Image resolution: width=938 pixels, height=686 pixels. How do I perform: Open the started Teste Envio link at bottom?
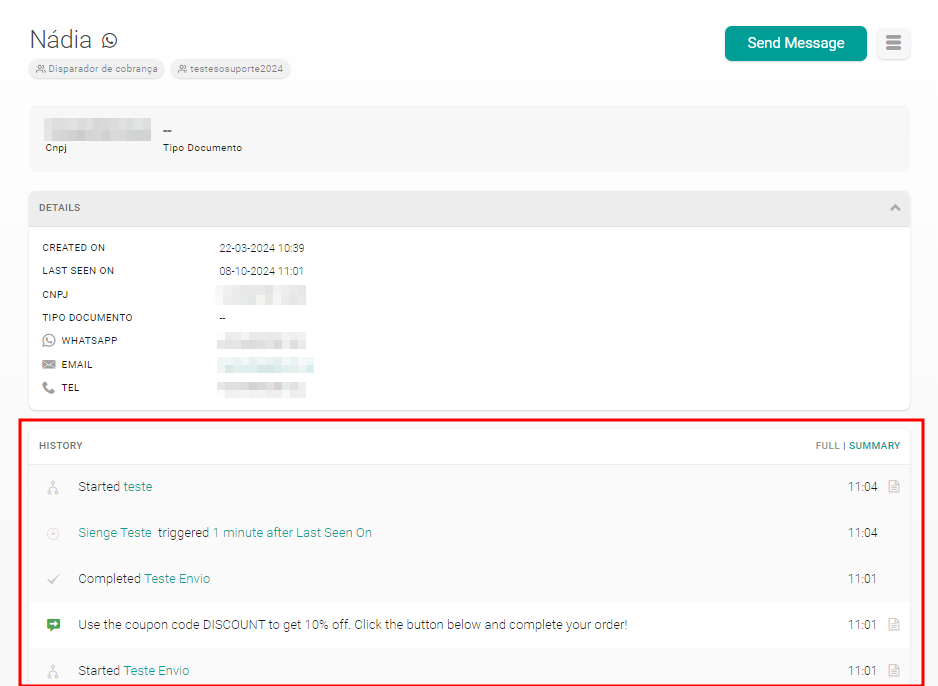156,671
